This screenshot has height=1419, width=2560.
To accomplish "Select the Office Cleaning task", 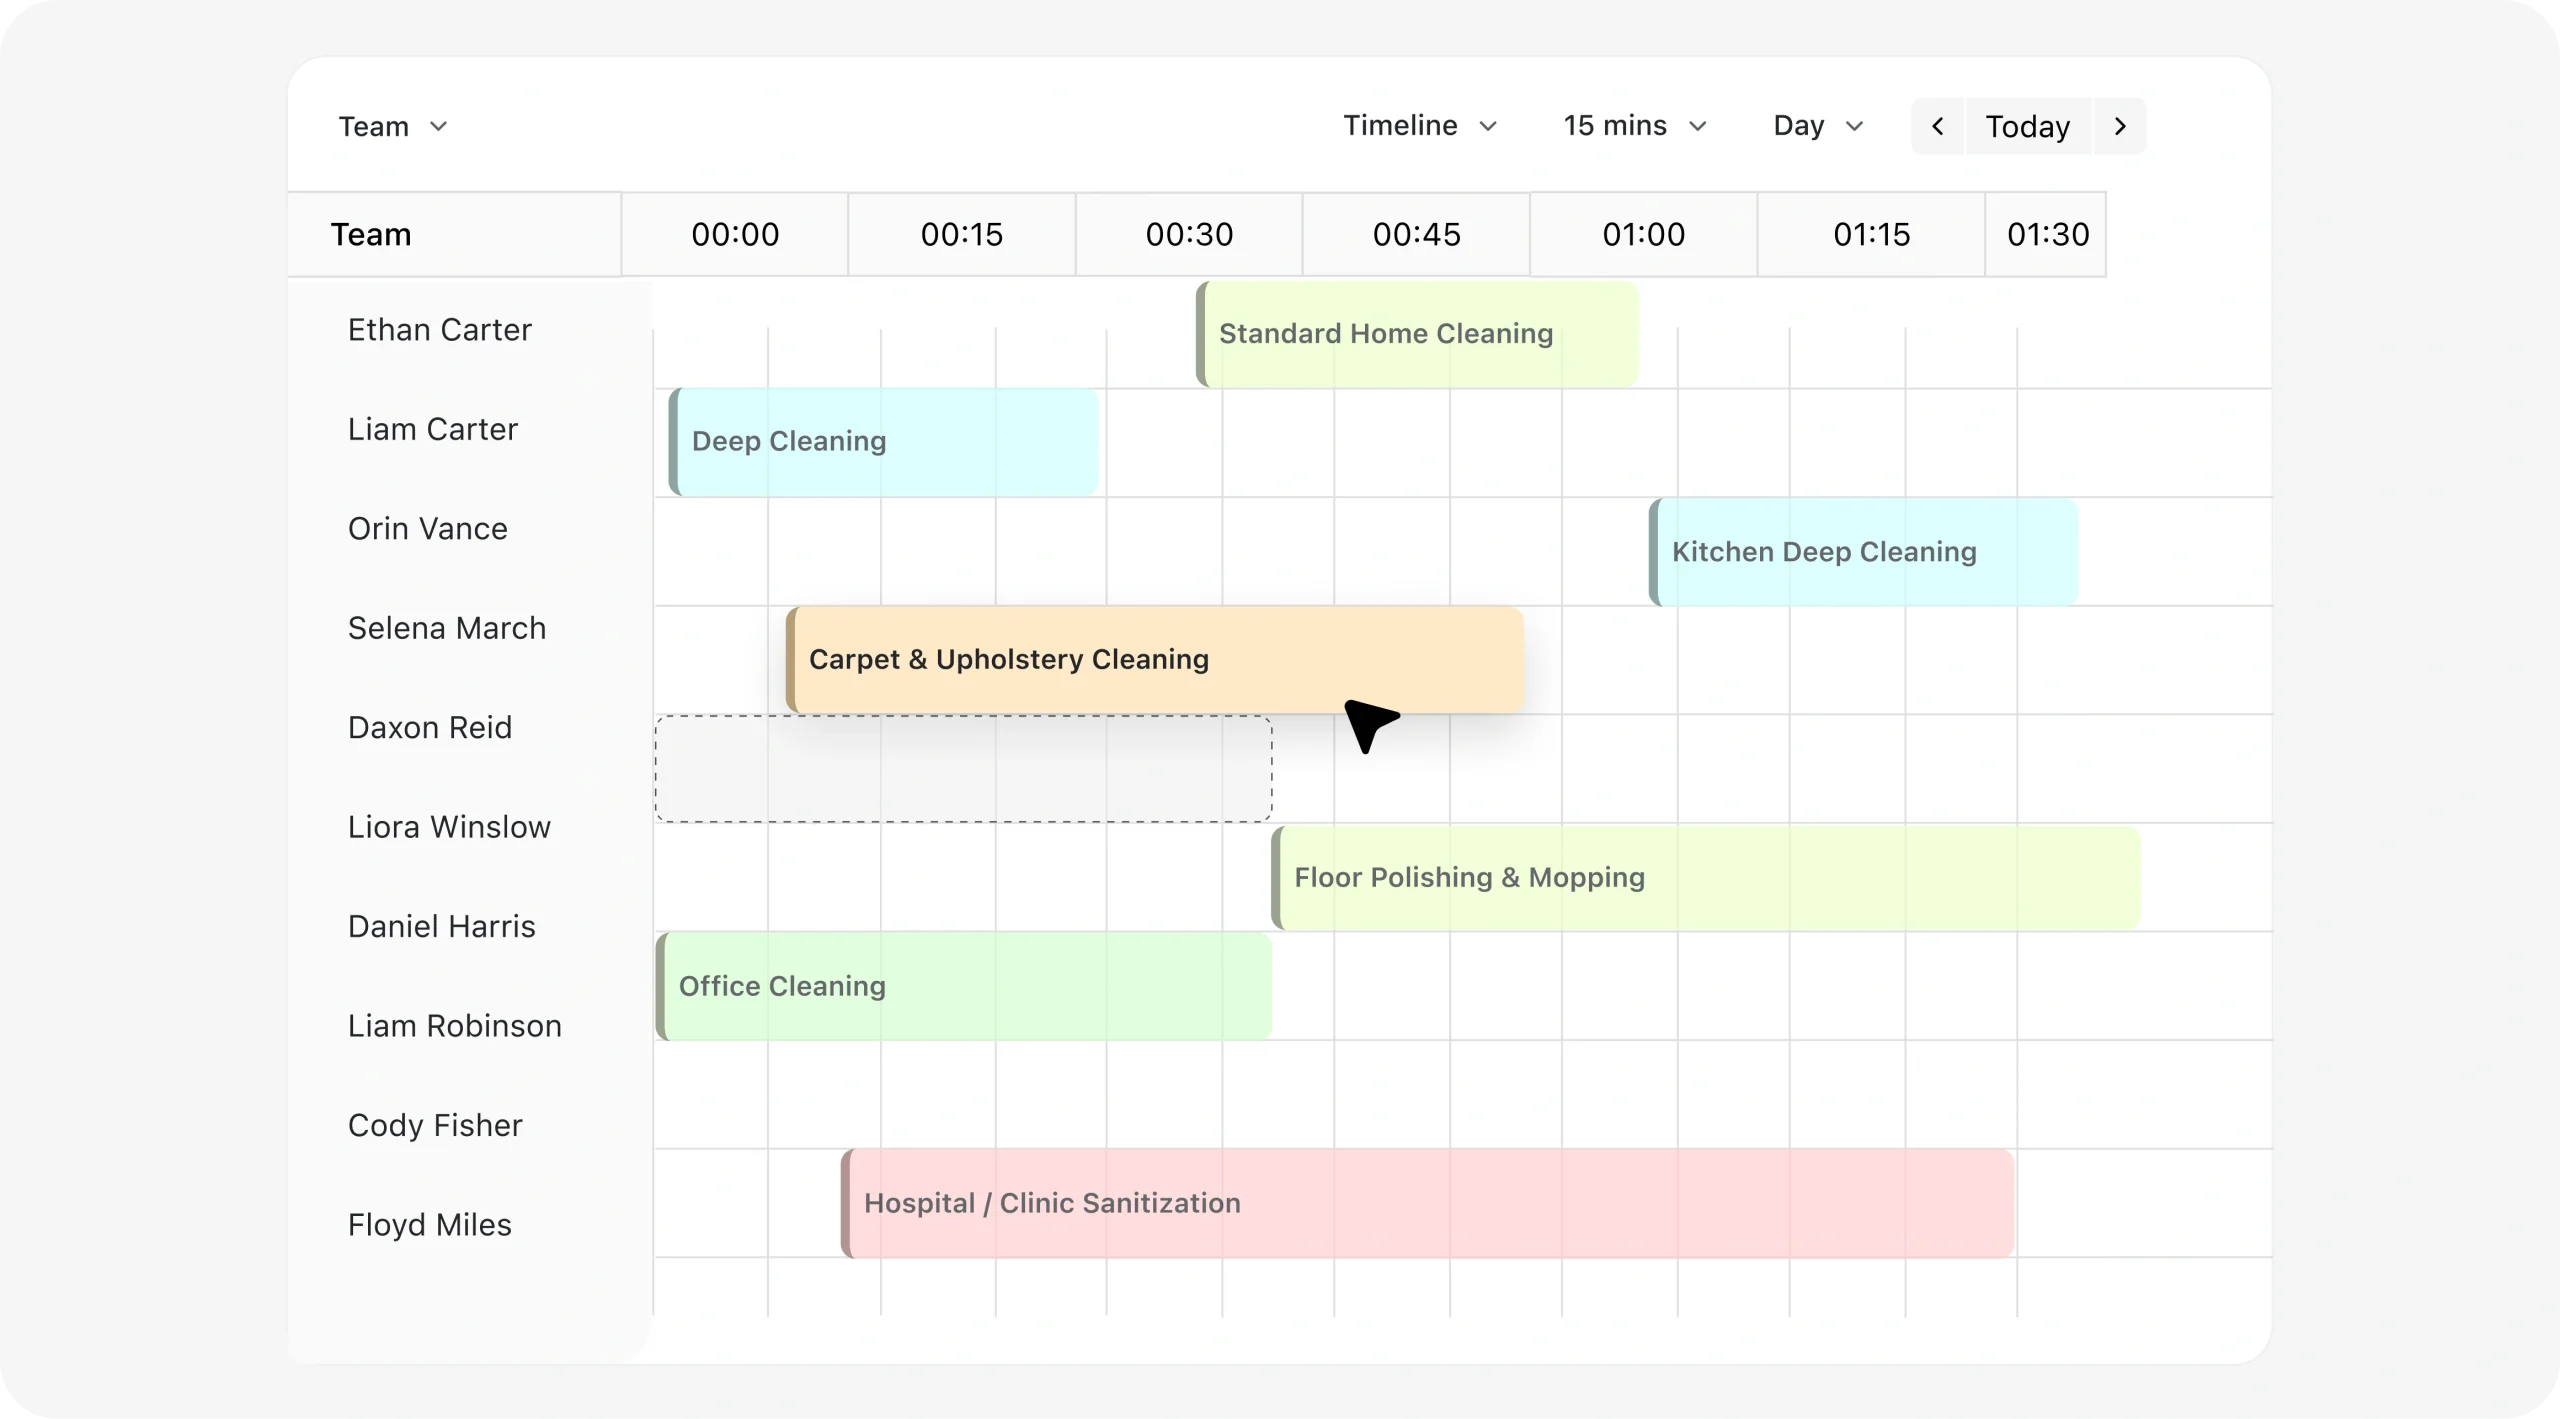I will coord(964,986).
